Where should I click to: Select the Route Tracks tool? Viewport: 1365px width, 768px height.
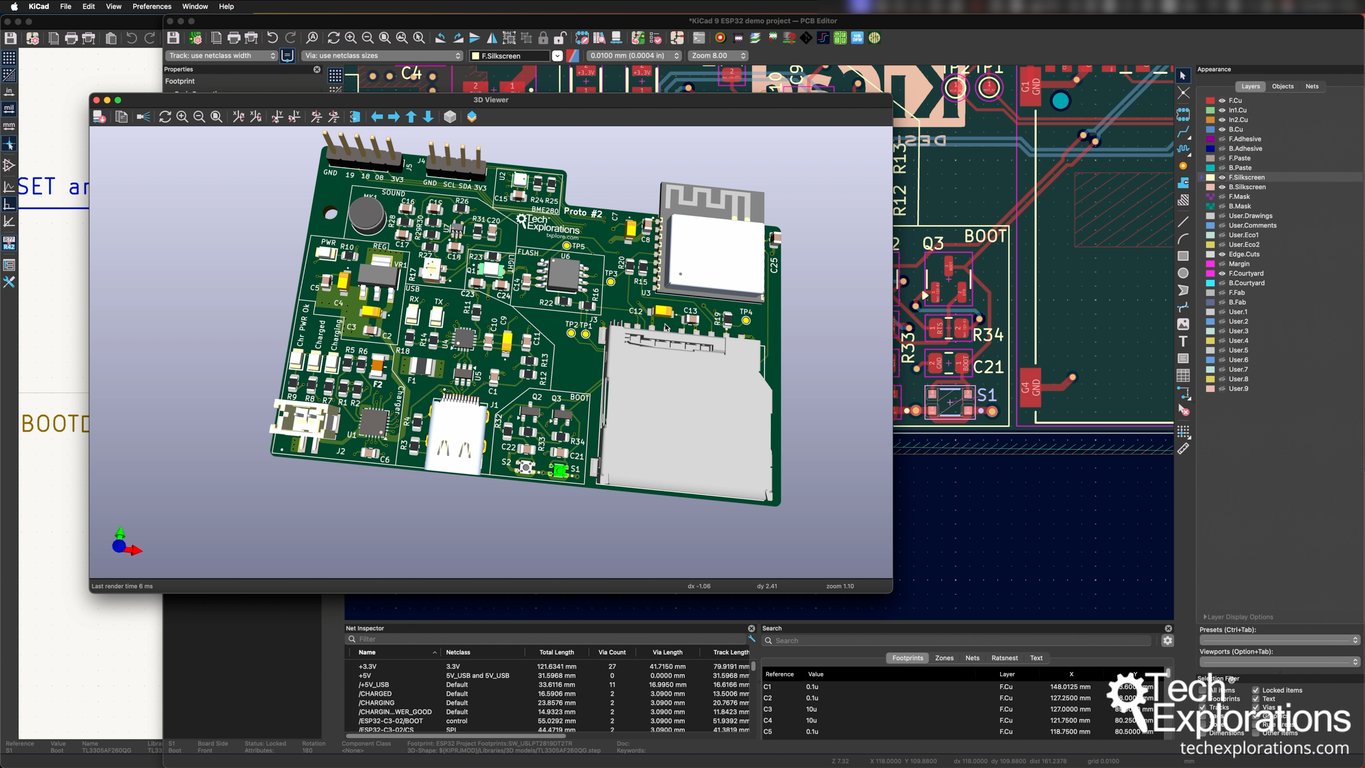tap(1183, 131)
